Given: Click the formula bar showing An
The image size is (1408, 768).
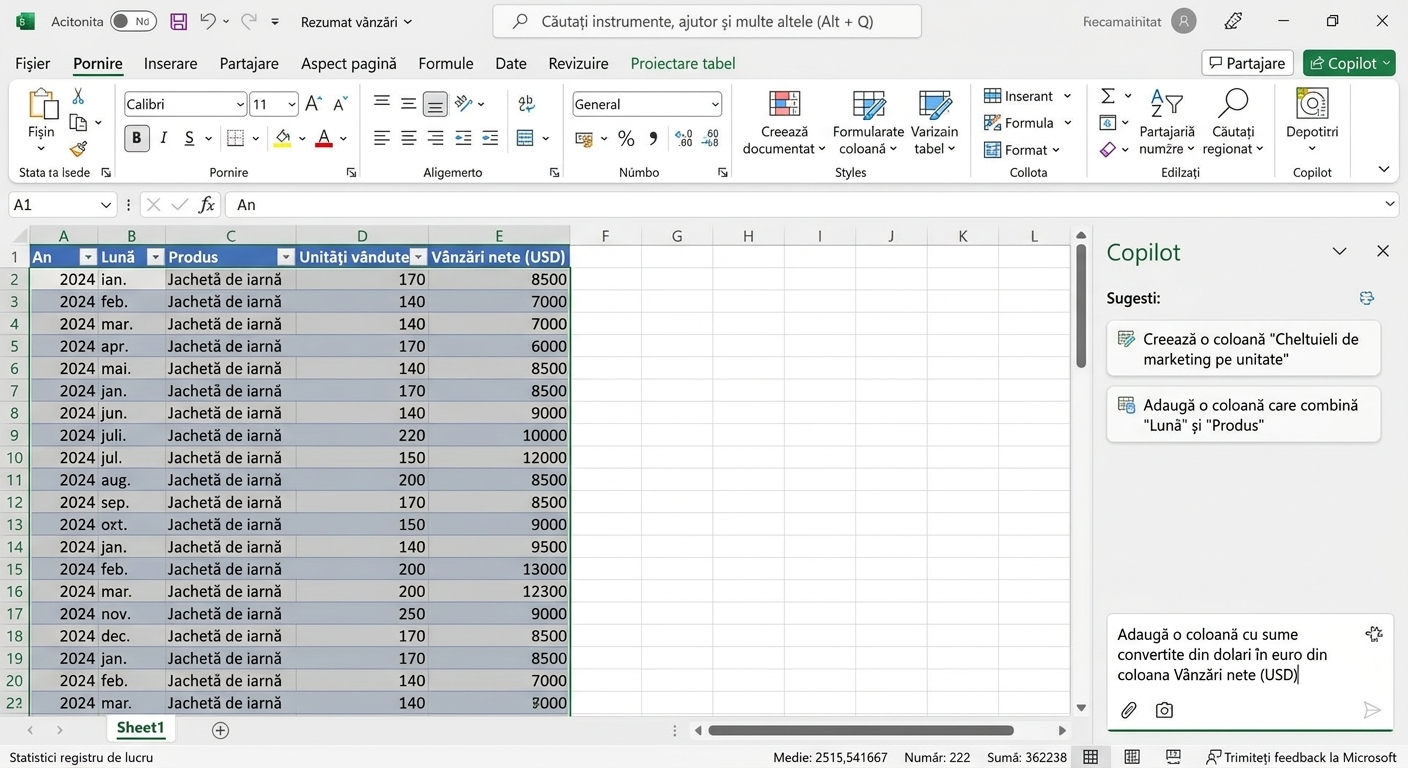Looking at the screenshot, I should coord(811,205).
